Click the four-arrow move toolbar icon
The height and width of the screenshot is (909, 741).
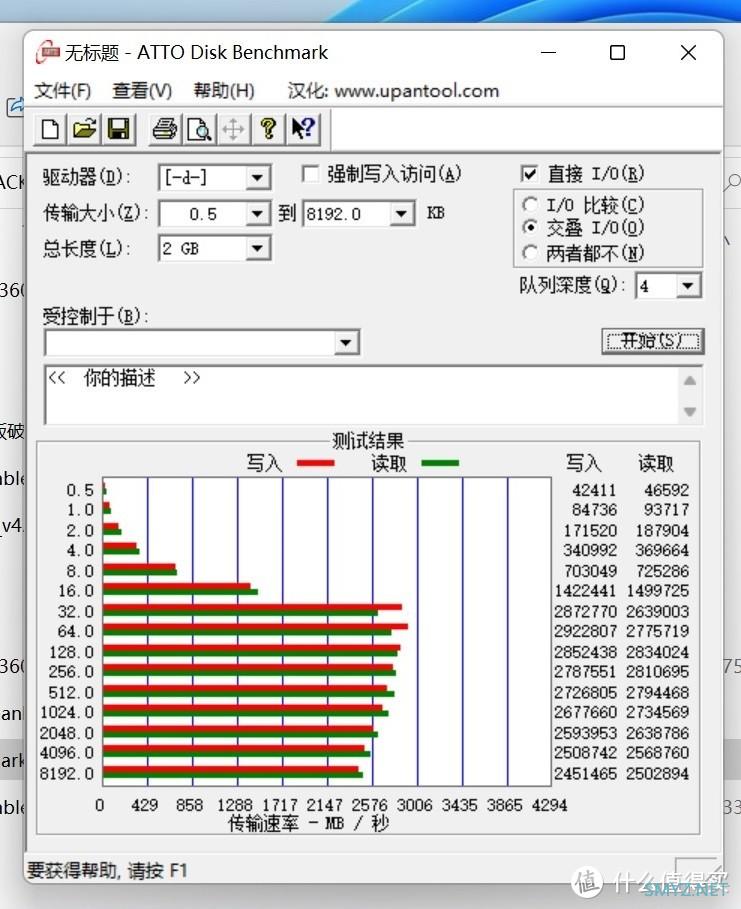click(x=234, y=129)
